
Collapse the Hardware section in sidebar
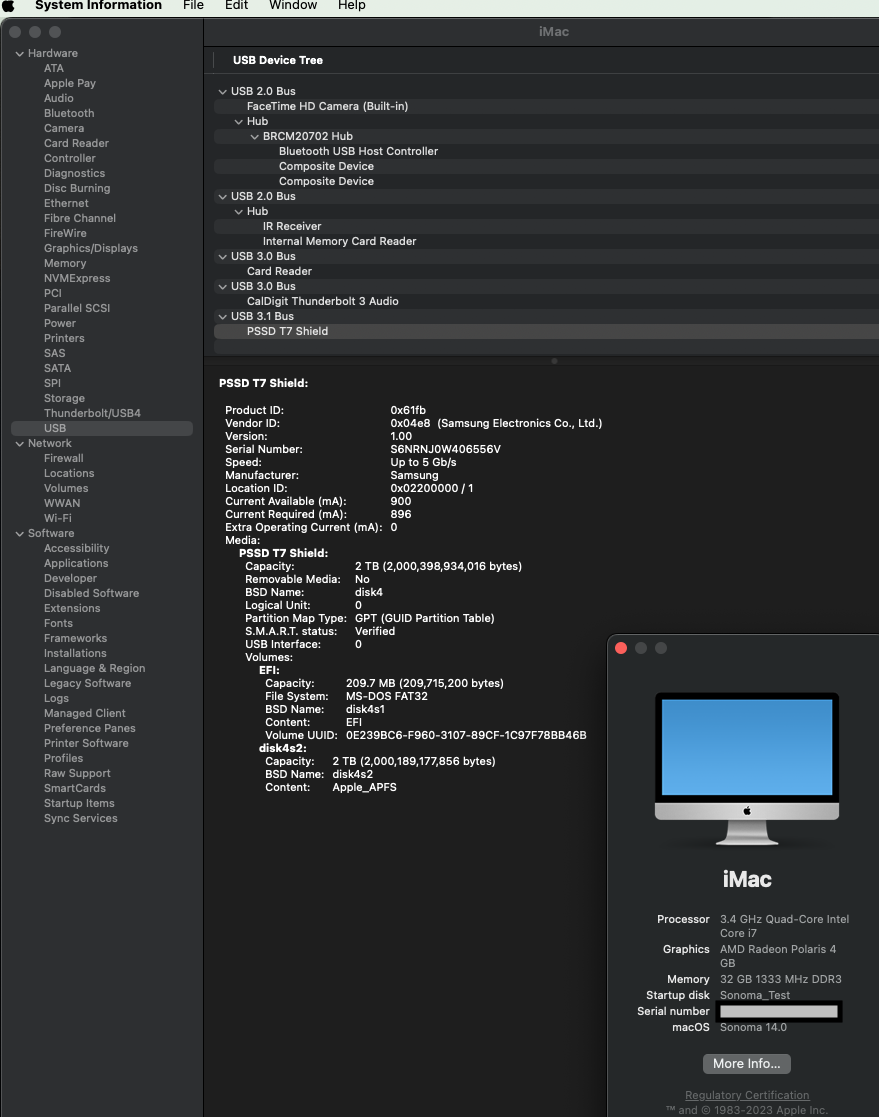[20, 53]
